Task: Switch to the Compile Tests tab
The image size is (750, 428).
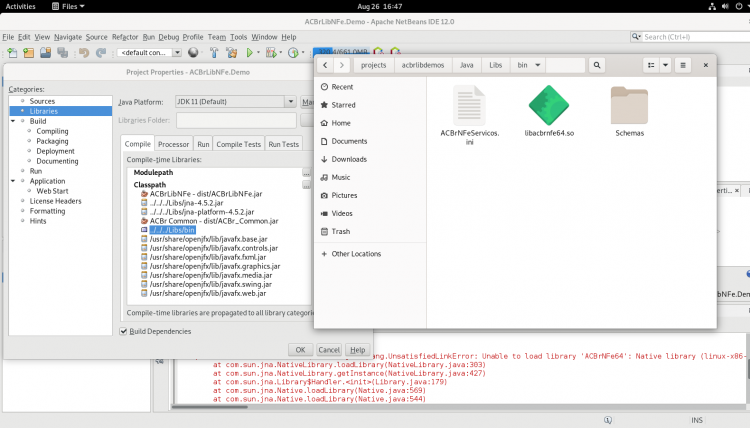Action: tap(238, 144)
